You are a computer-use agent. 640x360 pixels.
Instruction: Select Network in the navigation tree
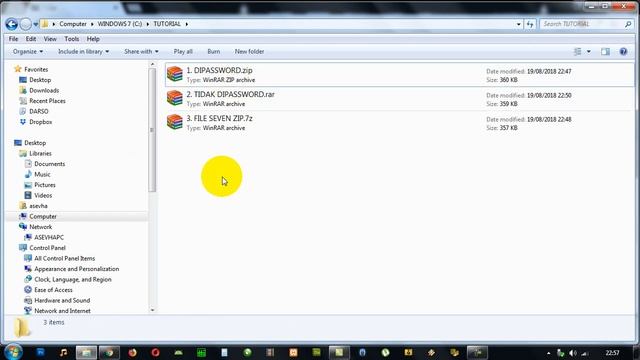click(x=40, y=227)
